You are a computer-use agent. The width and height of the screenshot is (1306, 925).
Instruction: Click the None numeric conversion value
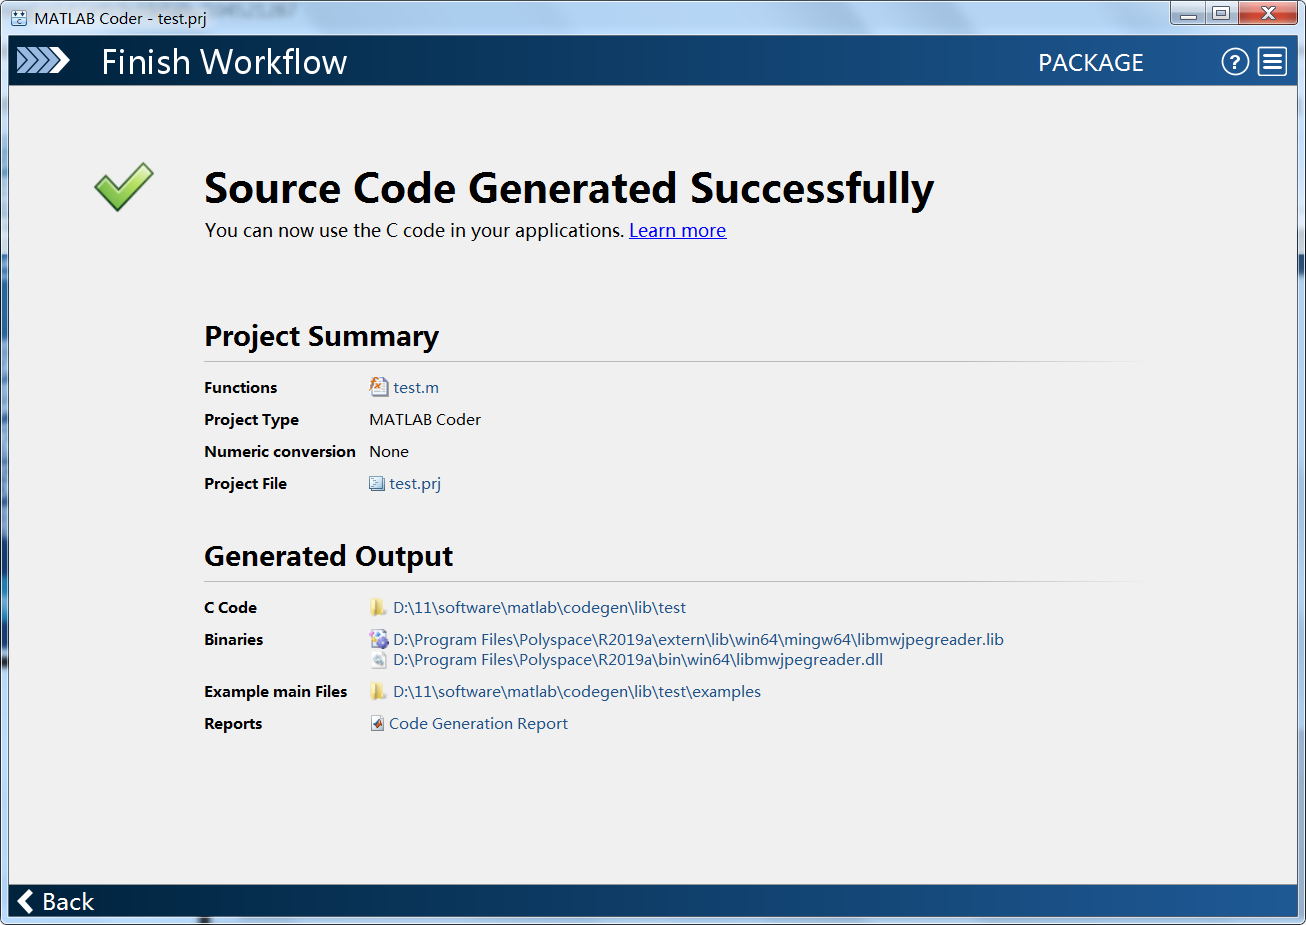389,452
